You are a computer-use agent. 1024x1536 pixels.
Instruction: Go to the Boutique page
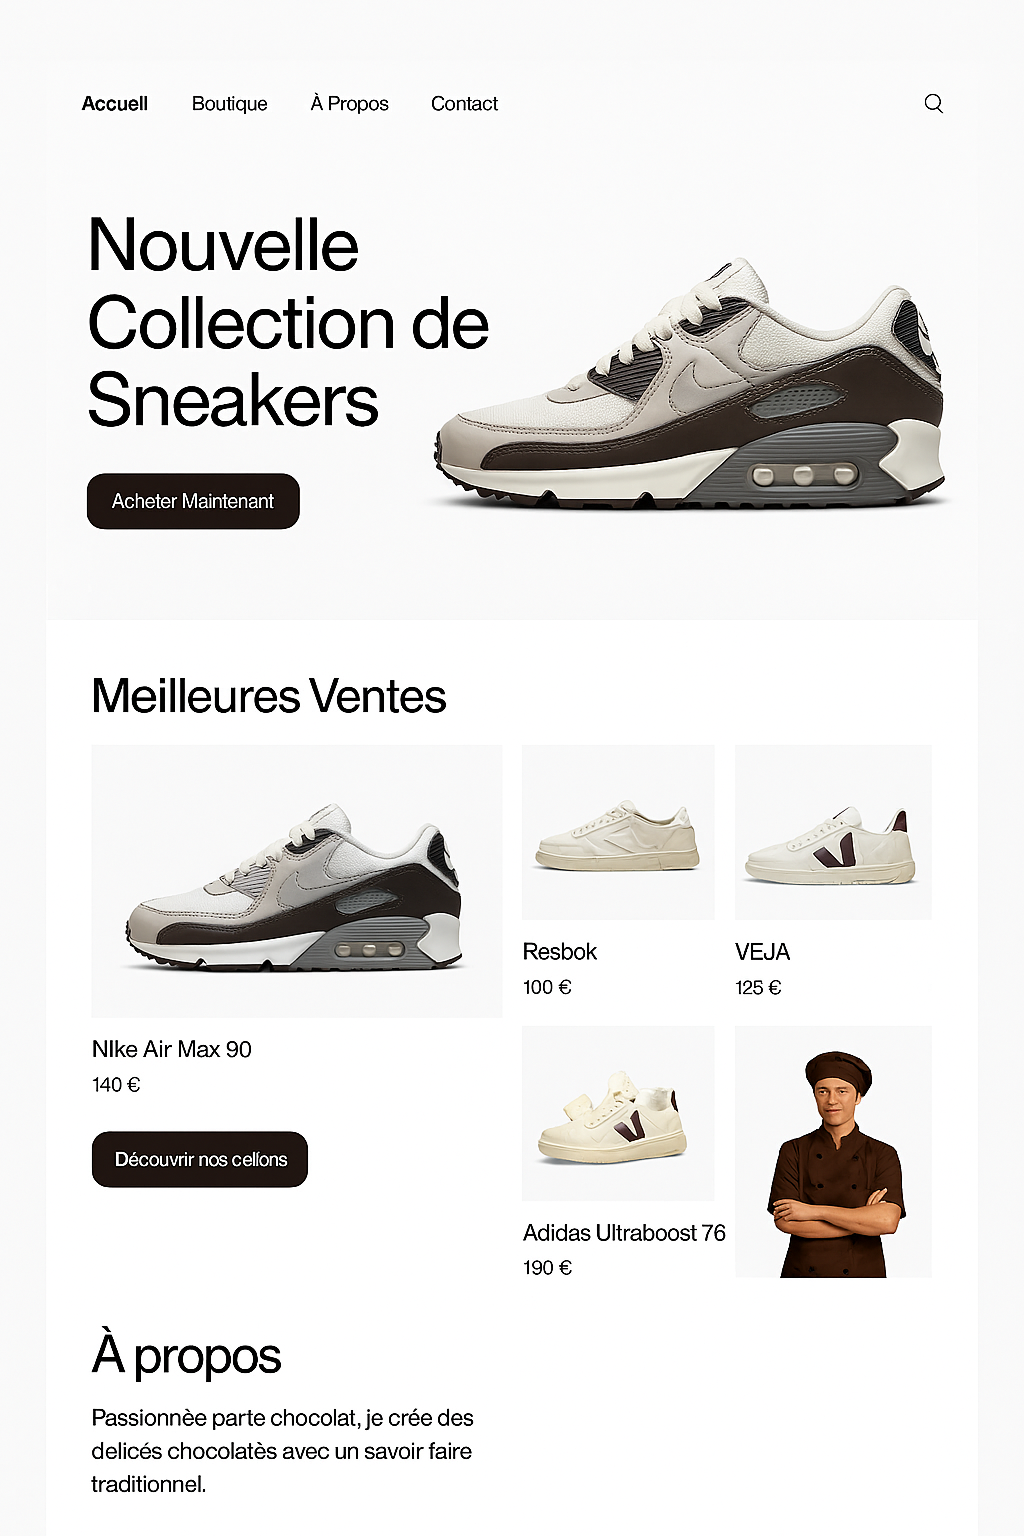[x=229, y=104]
